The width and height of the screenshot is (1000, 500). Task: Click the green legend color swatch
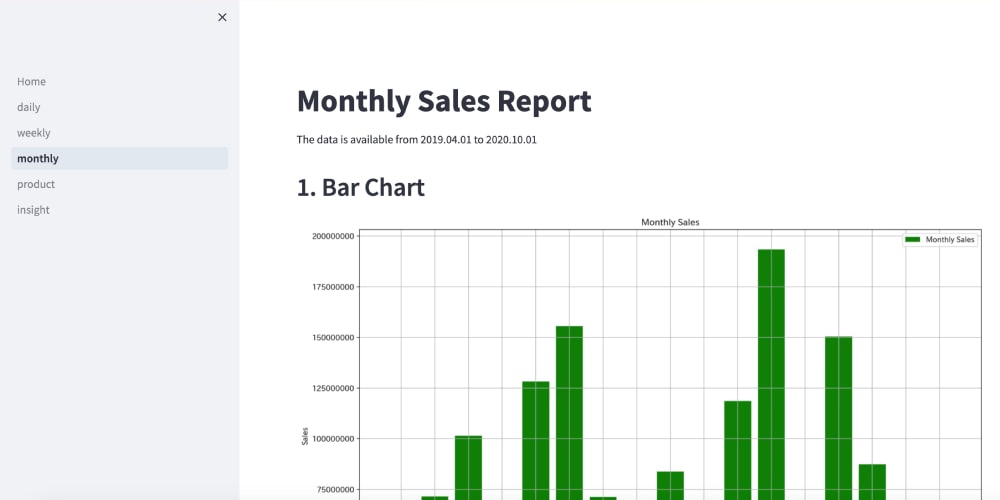click(x=912, y=240)
